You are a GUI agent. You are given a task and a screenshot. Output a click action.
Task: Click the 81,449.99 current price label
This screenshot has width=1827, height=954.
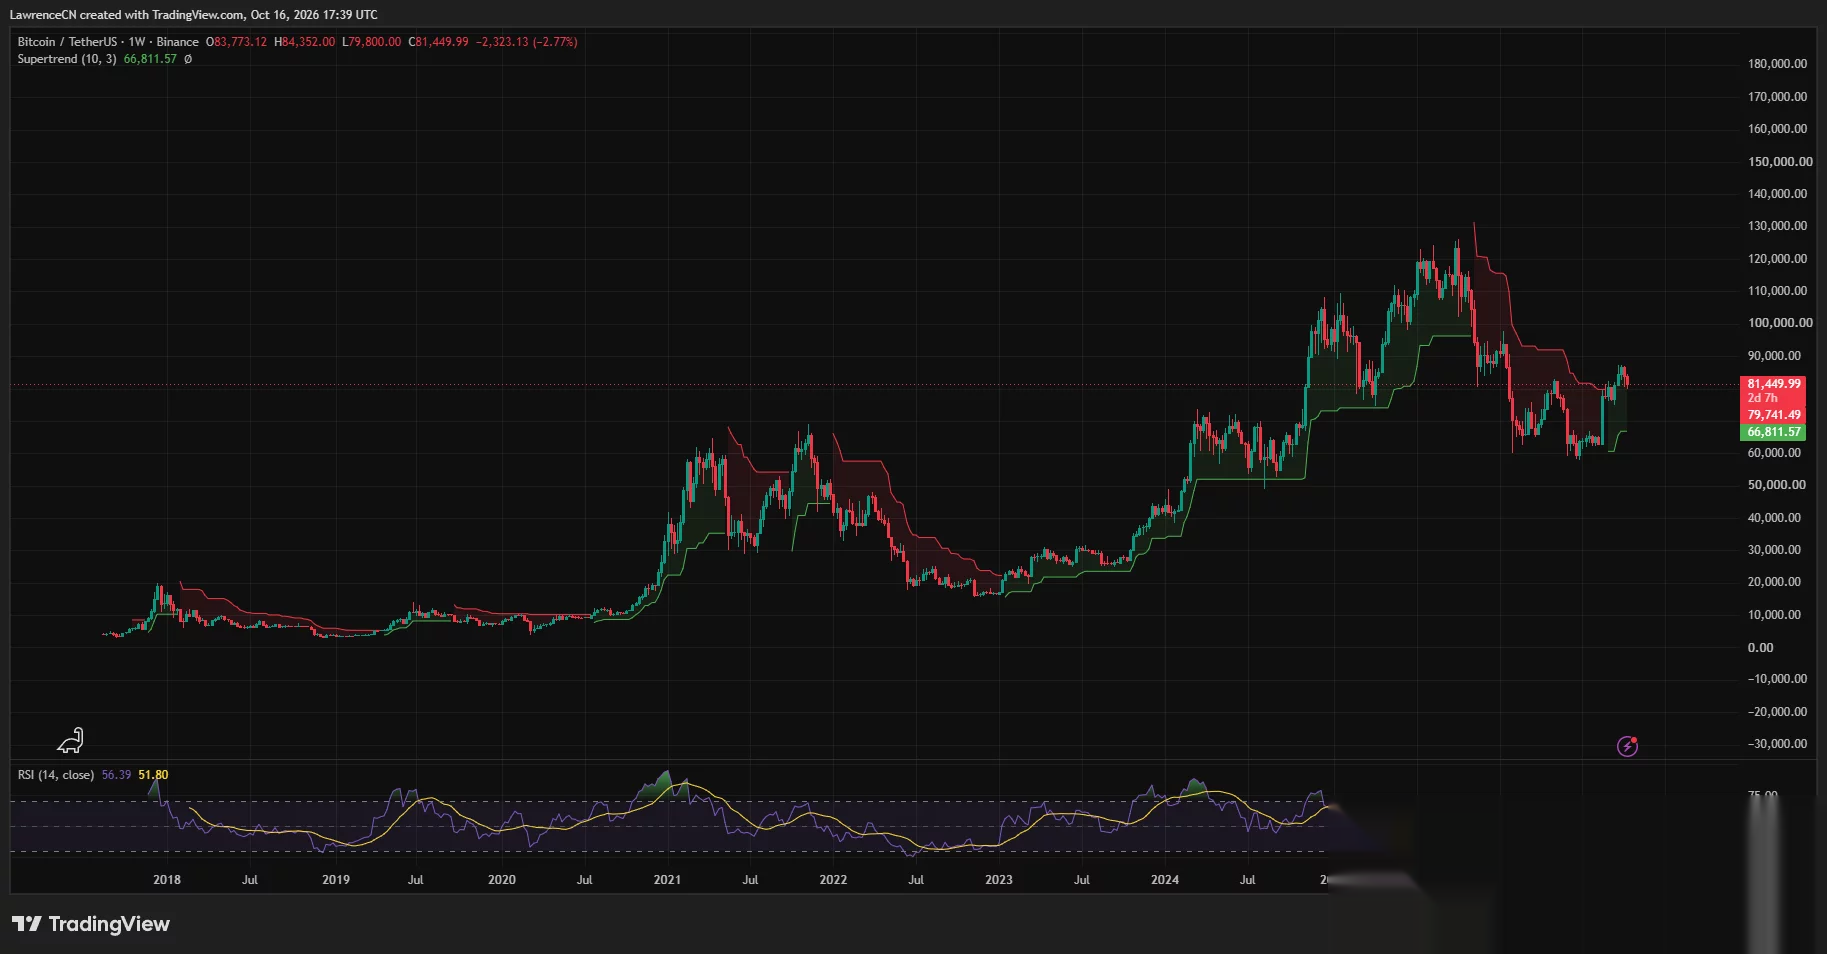[1774, 384]
